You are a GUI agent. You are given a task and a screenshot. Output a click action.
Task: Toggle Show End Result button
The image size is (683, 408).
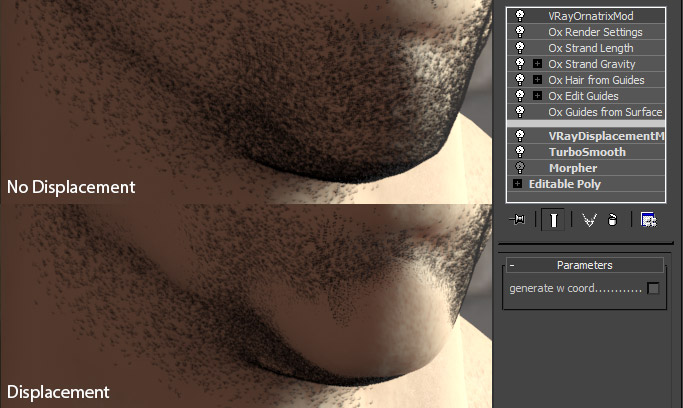coord(551,220)
